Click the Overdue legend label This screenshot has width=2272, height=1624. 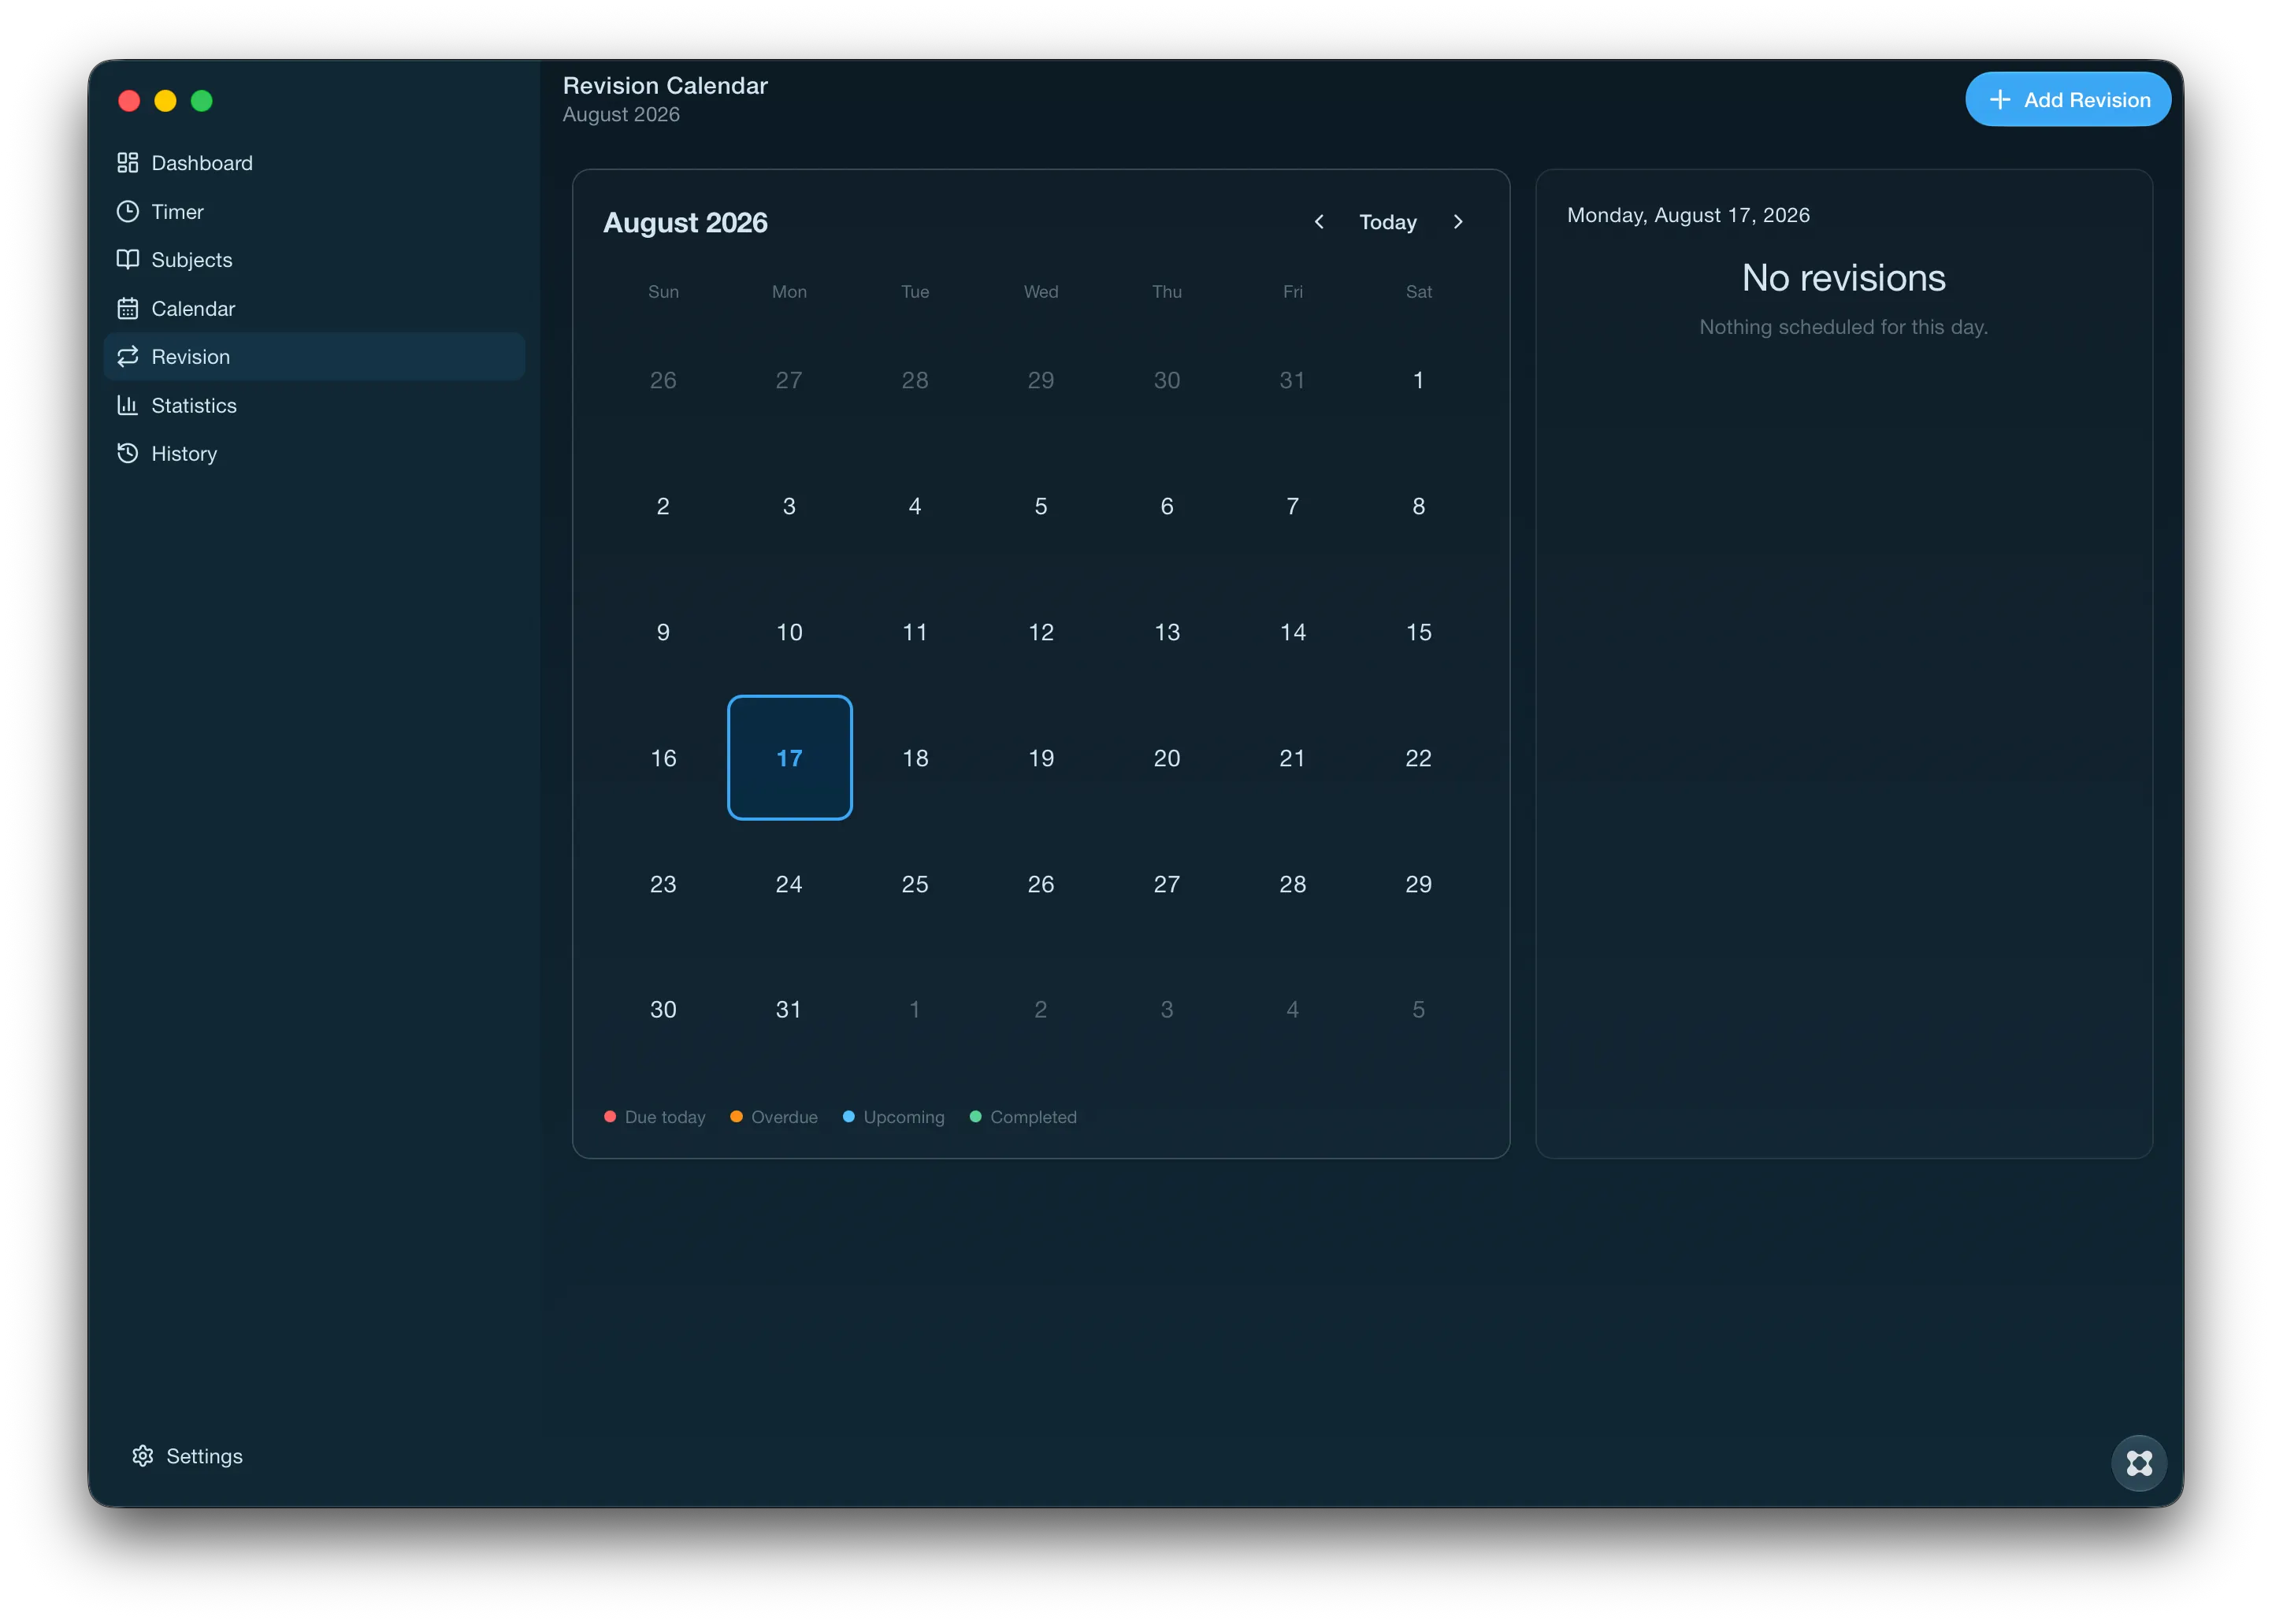pyautogui.click(x=784, y=1117)
